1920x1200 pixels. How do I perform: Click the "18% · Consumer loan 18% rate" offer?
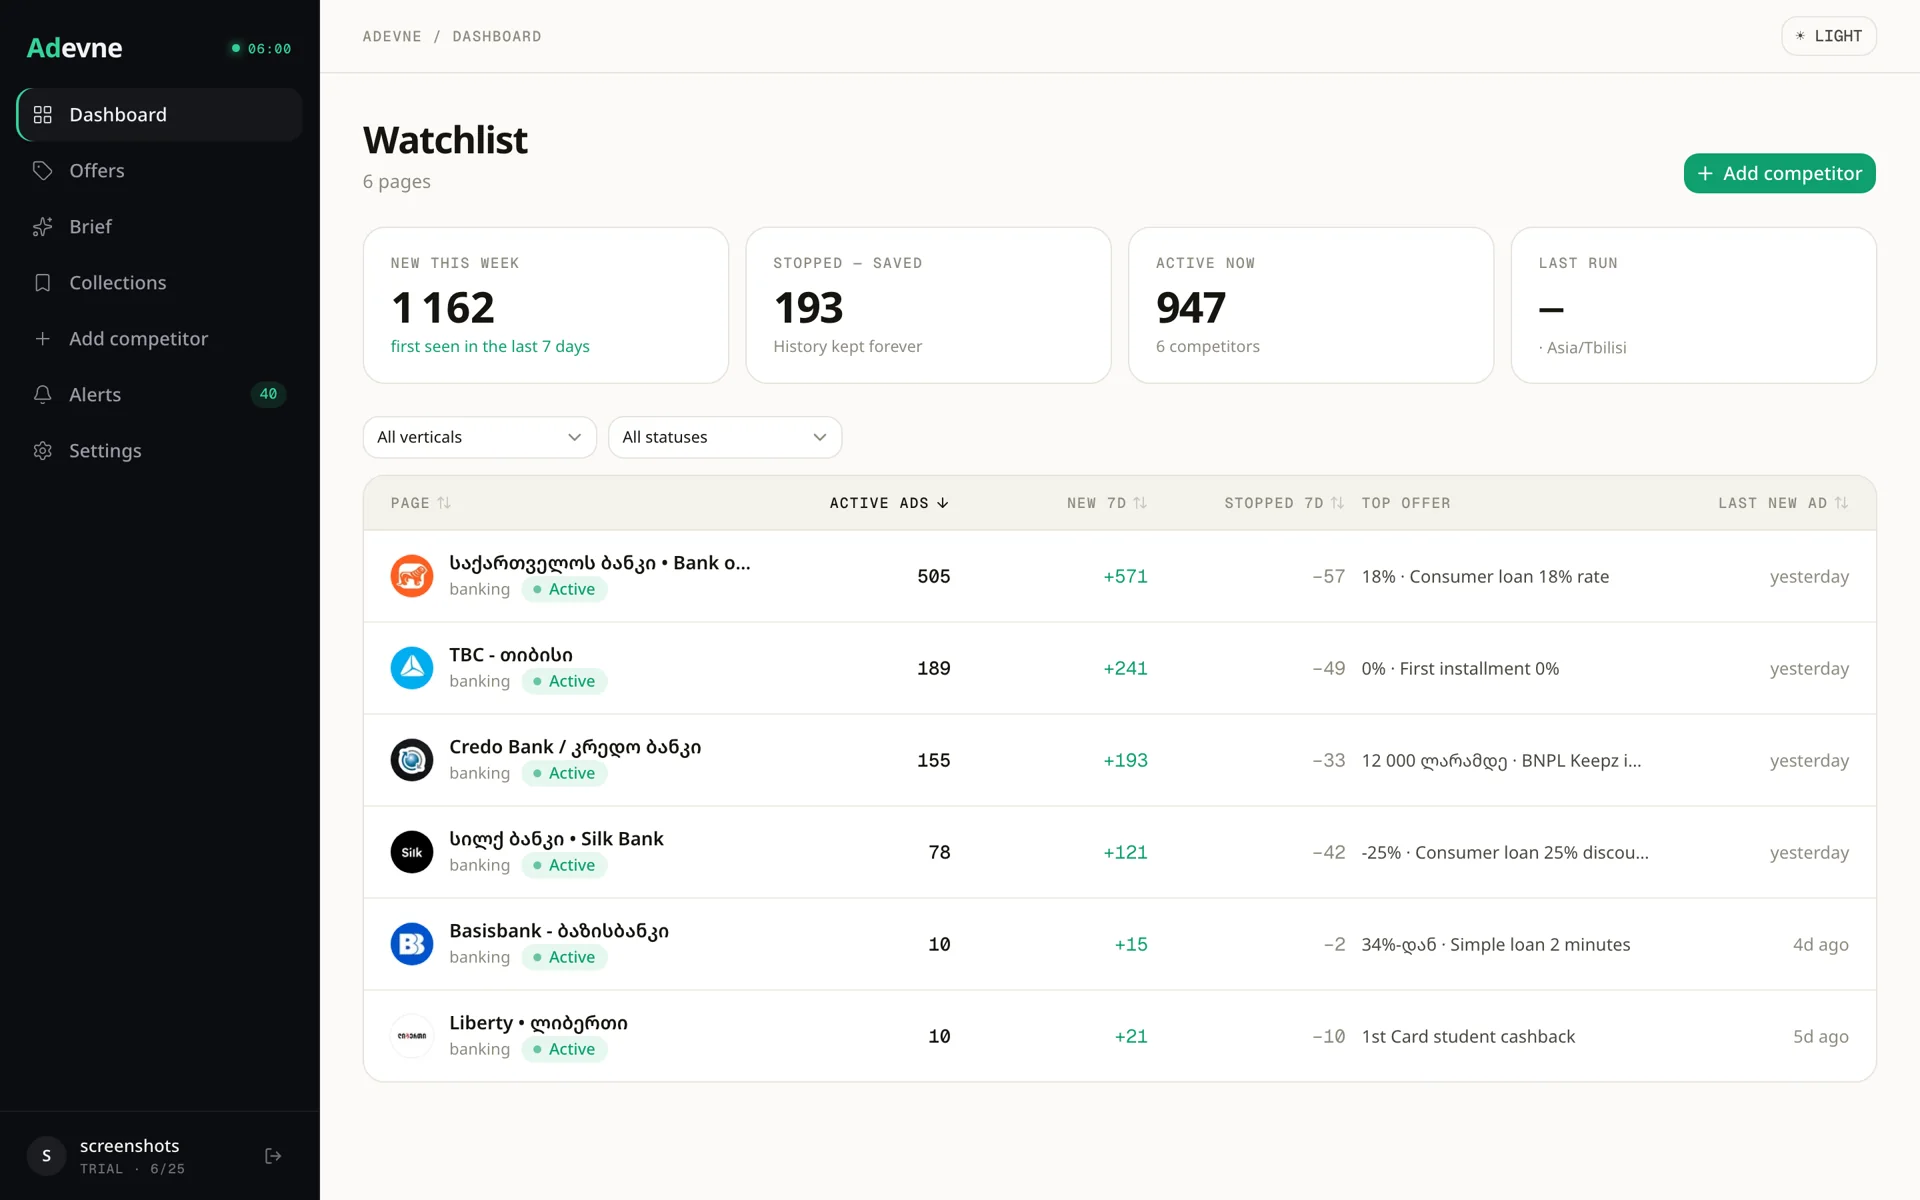1485,576
